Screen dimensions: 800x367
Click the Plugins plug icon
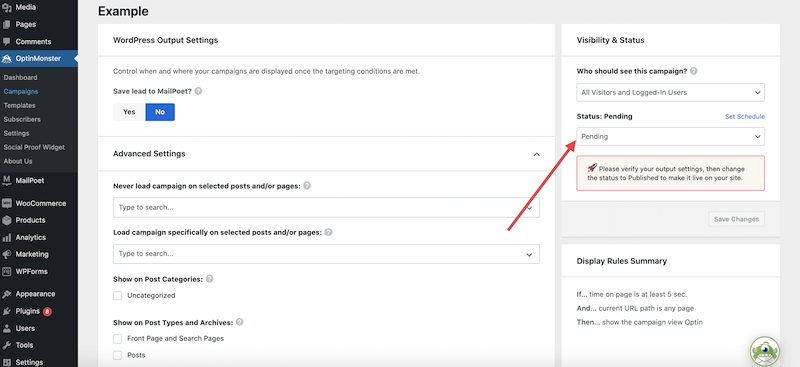tap(7, 311)
